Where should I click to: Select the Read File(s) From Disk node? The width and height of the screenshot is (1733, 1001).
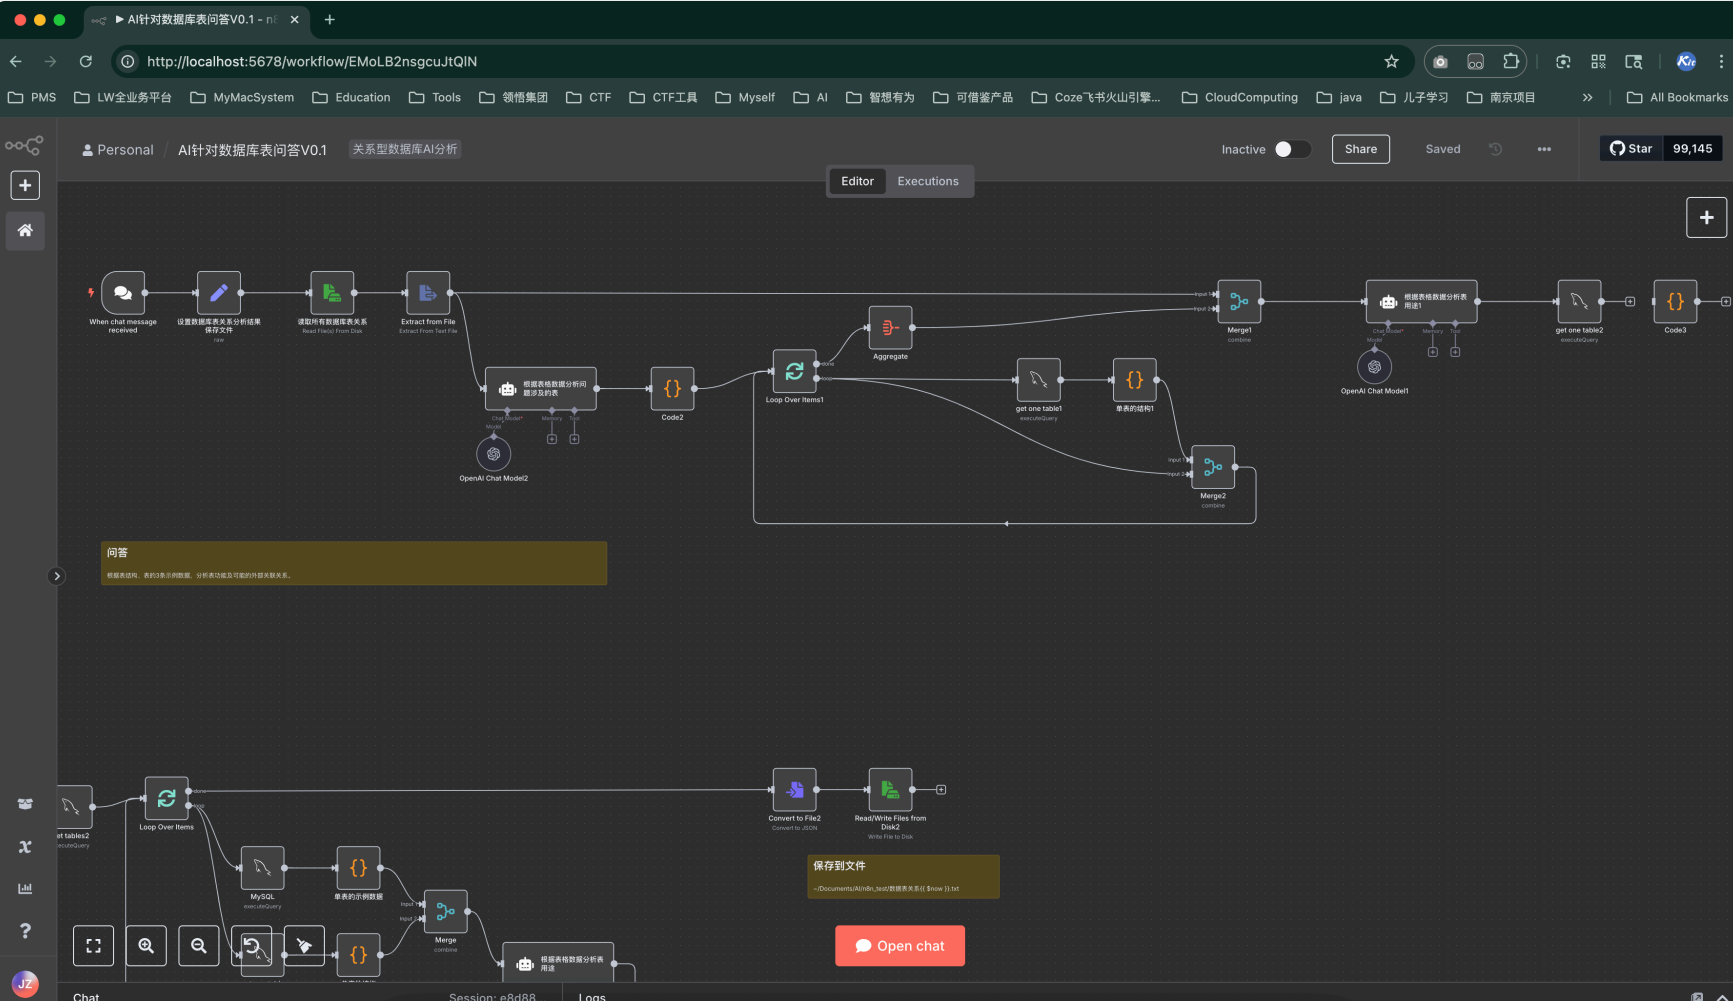point(332,293)
